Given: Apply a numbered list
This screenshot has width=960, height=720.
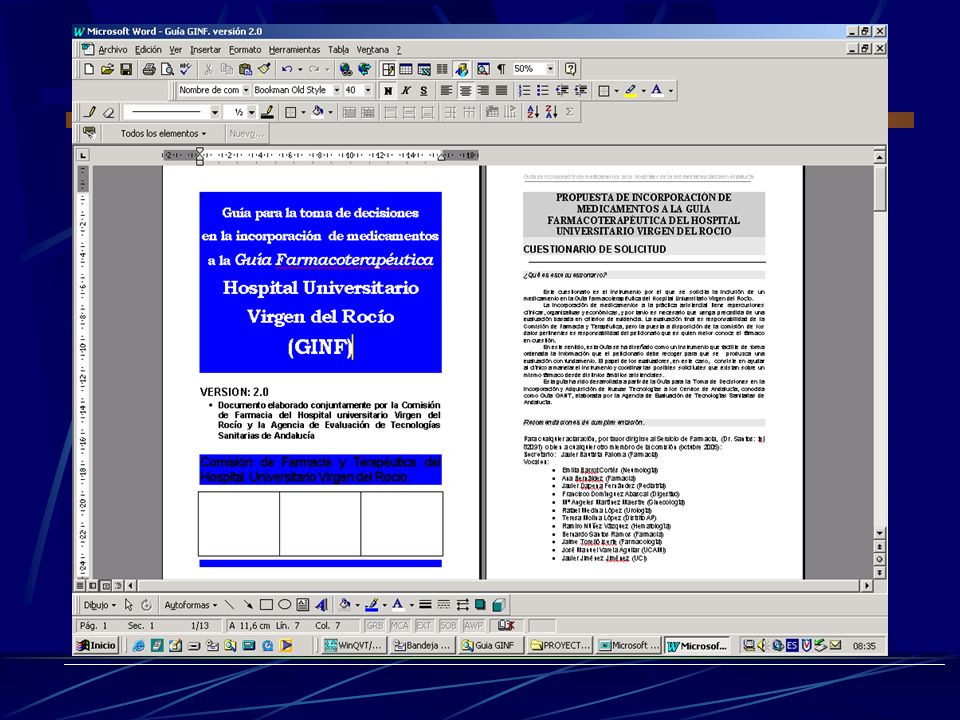Looking at the screenshot, I should [525, 91].
